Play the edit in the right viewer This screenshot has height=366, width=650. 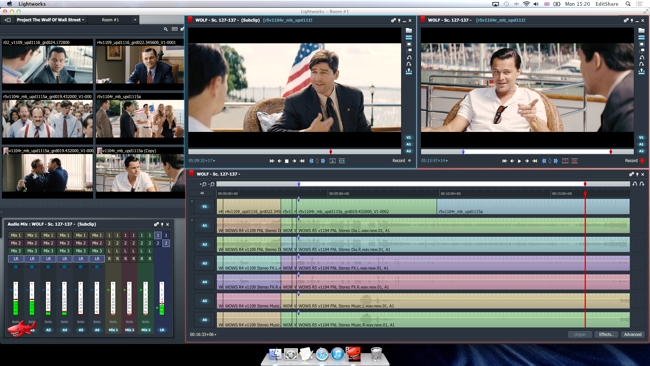(x=519, y=161)
